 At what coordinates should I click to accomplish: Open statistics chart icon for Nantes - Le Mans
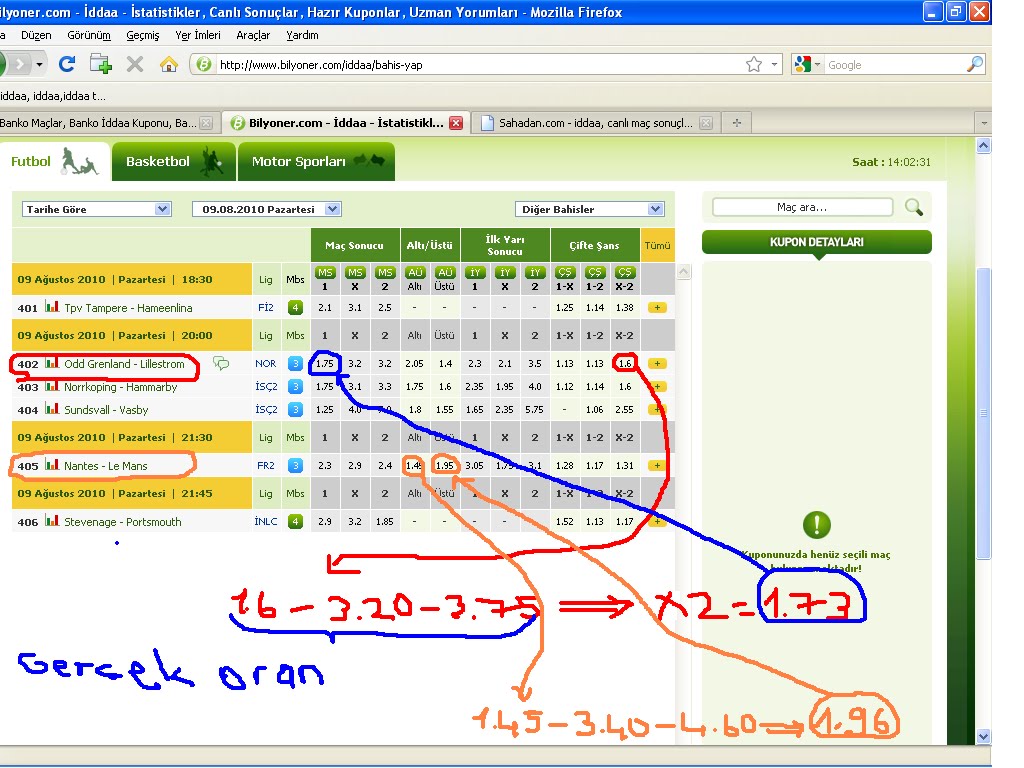point(52,465)
